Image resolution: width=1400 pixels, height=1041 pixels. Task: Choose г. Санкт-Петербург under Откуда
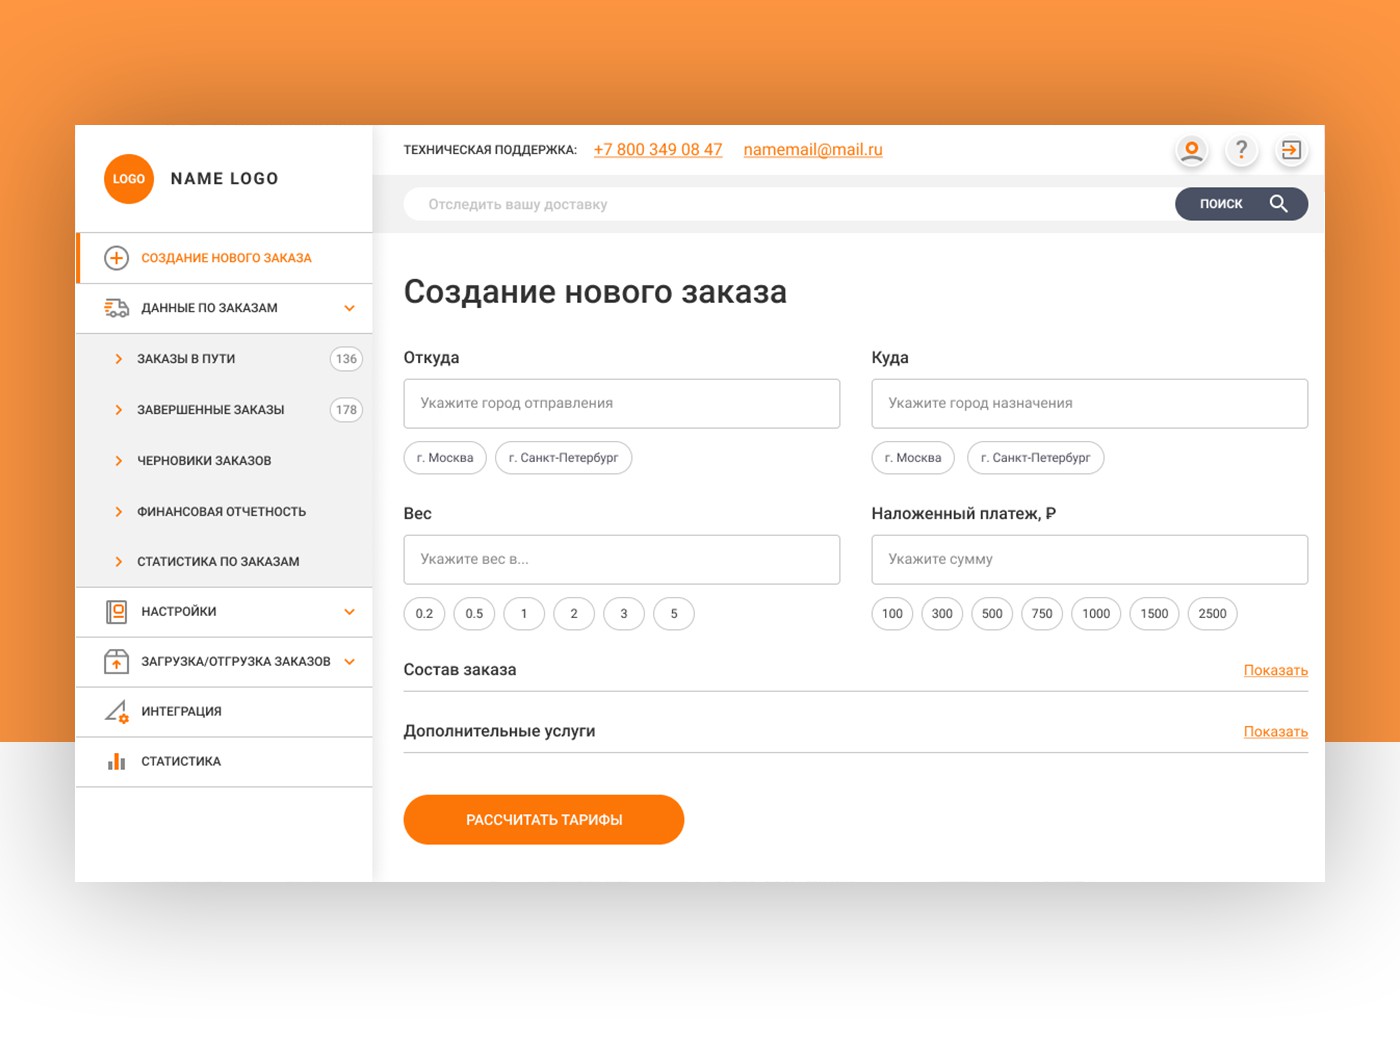point(563,458)
